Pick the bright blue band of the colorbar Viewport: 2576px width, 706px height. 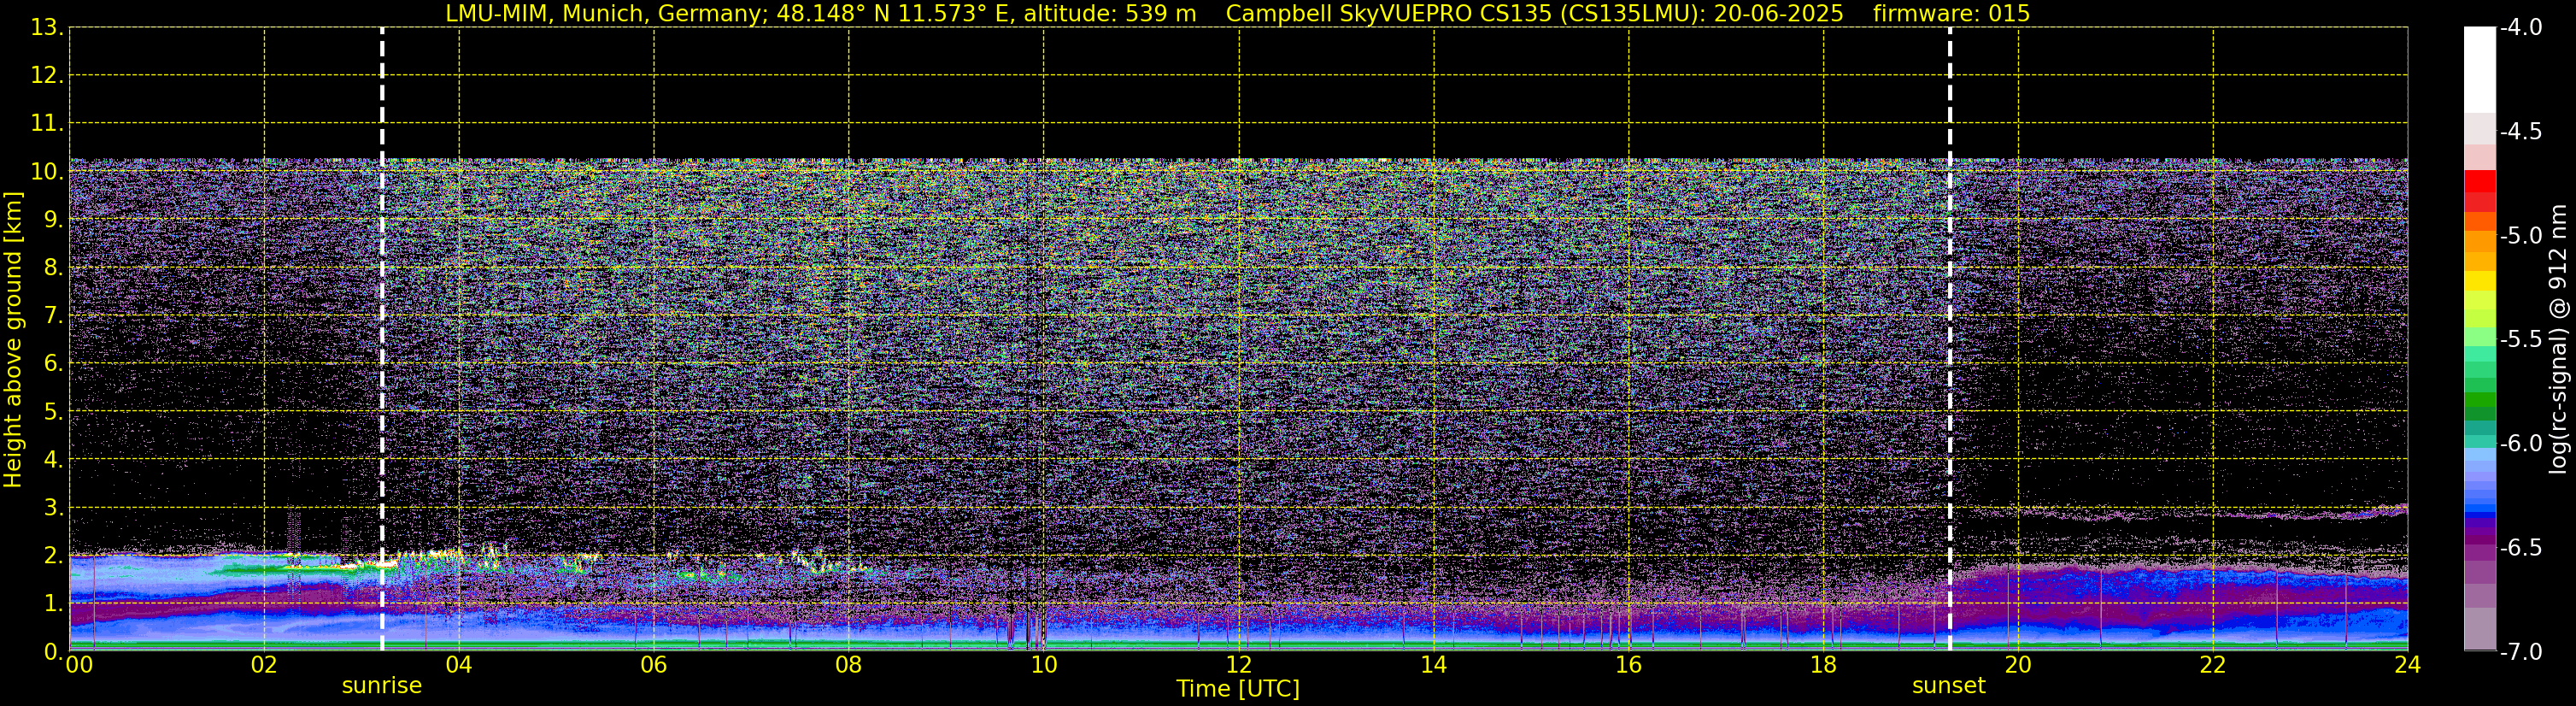tap(2479, 506)
